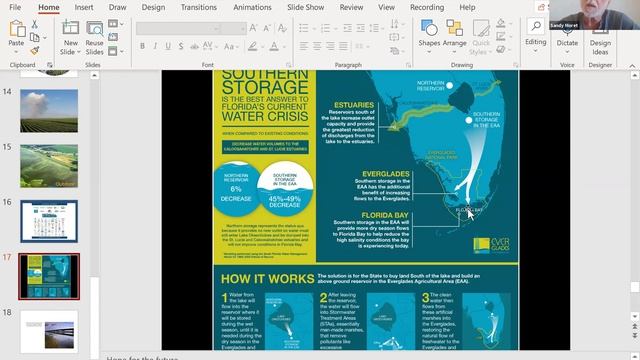The width and height of the screenshot is (640, 360).
Task: Align text left
Action: click(304, 46)
